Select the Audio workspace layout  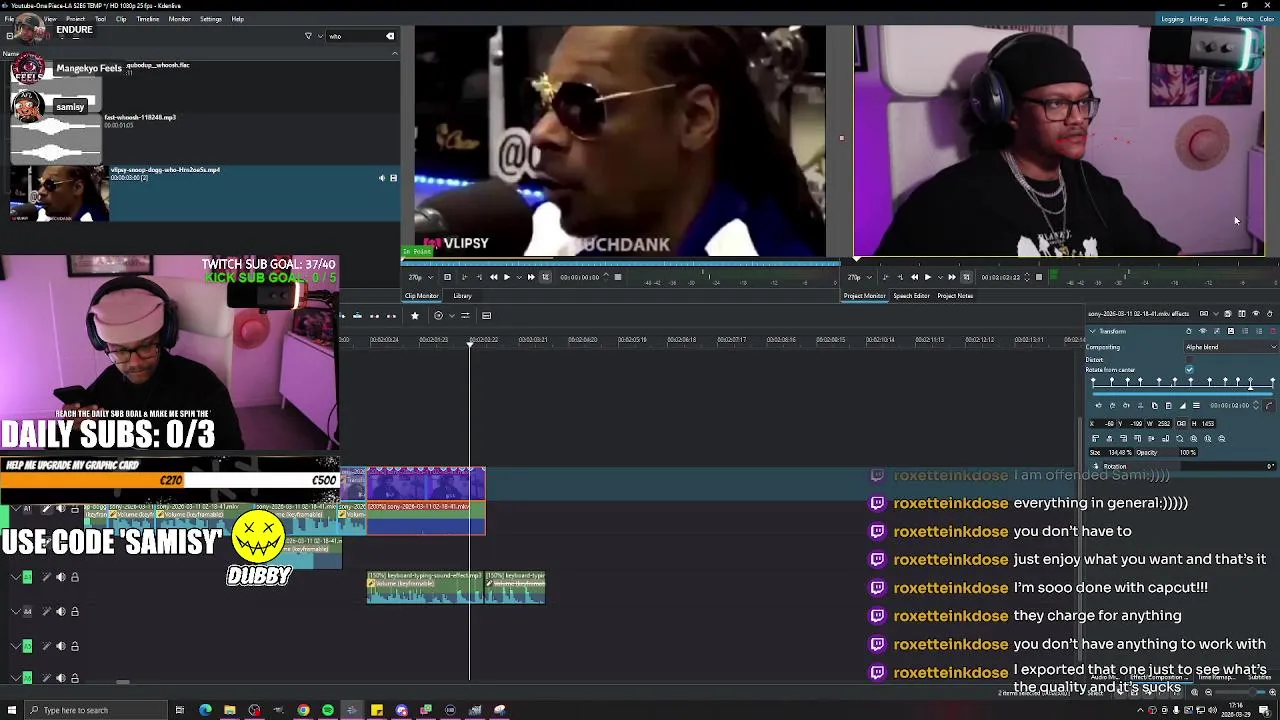pos(1222,19)
